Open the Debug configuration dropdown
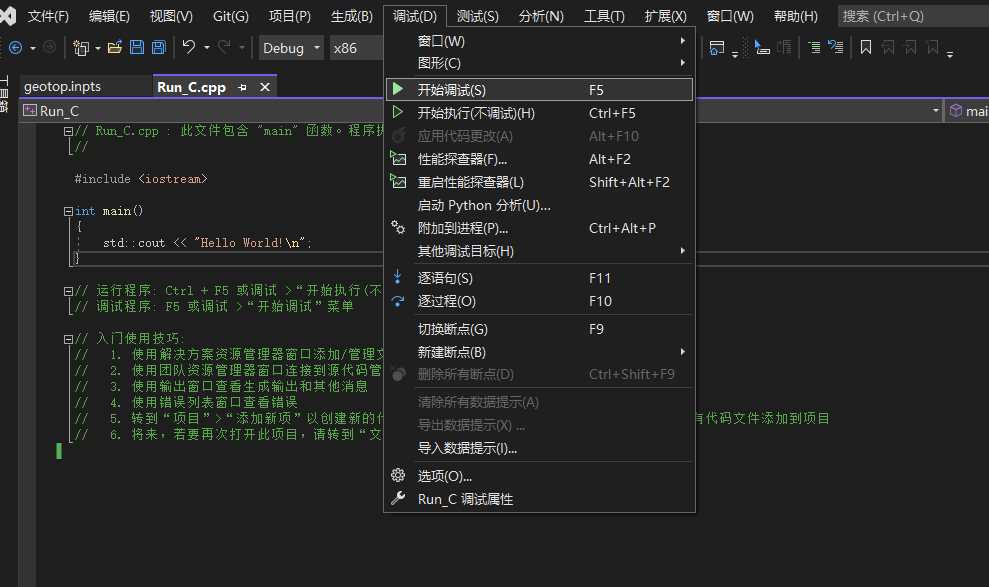This screenshot has width=989, height=587. pyautogui.click(x=291, y=48)
